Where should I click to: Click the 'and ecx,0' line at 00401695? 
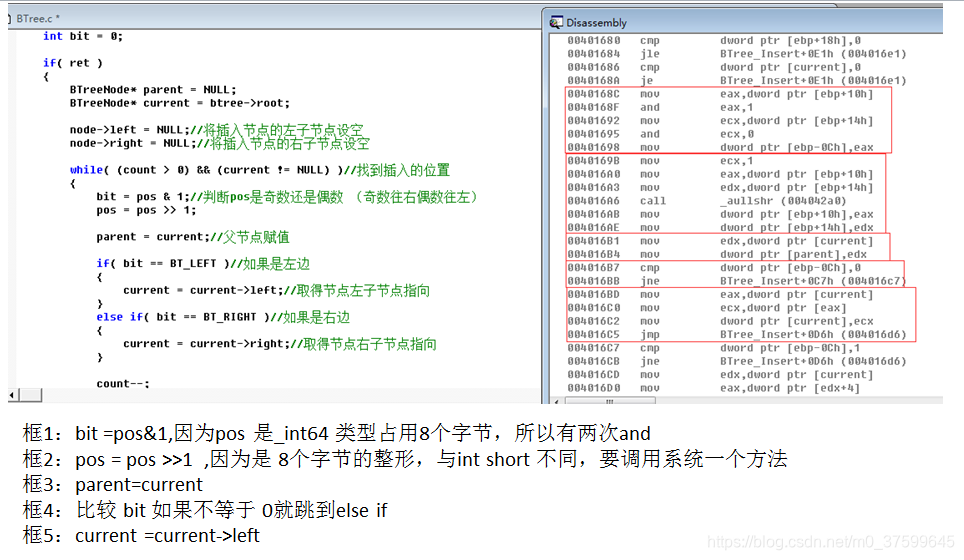pos(660,134)
